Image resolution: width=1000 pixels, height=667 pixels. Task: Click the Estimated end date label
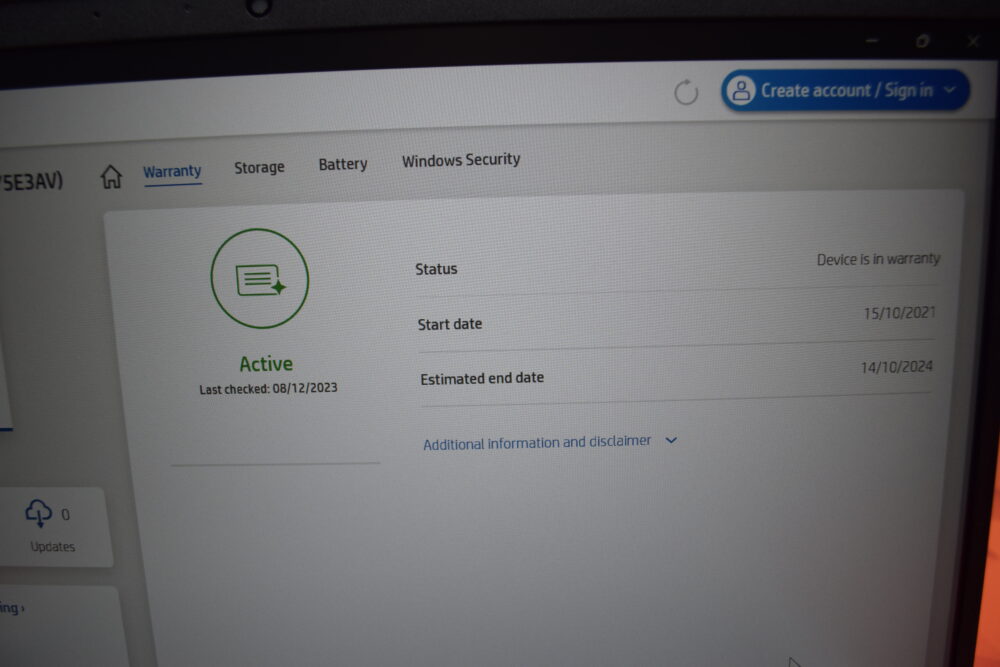482,378
